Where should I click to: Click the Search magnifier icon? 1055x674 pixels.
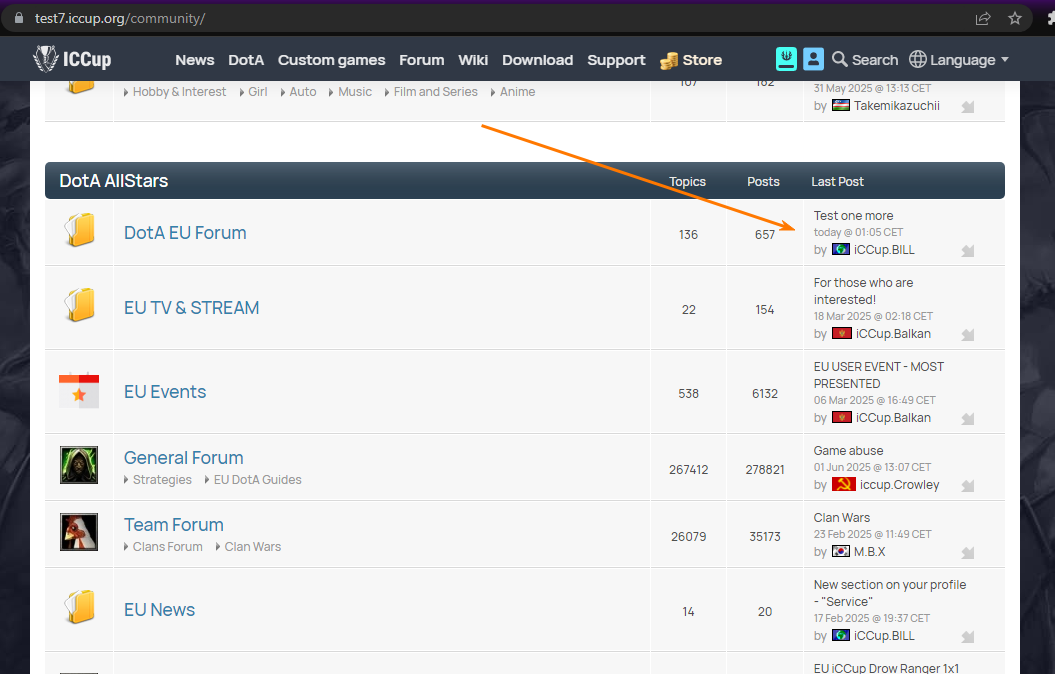click(x=839, y=59)
